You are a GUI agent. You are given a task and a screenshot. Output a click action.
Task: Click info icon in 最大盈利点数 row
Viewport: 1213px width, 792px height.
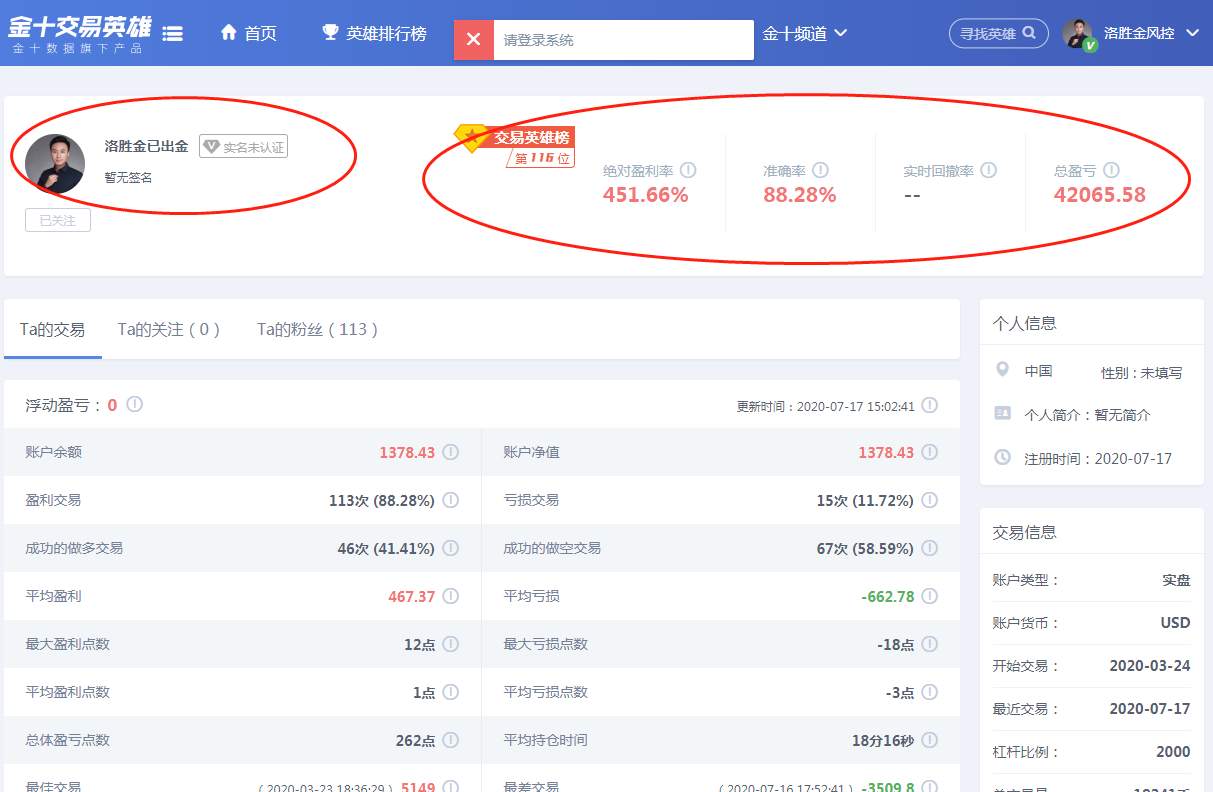(451, 644)
